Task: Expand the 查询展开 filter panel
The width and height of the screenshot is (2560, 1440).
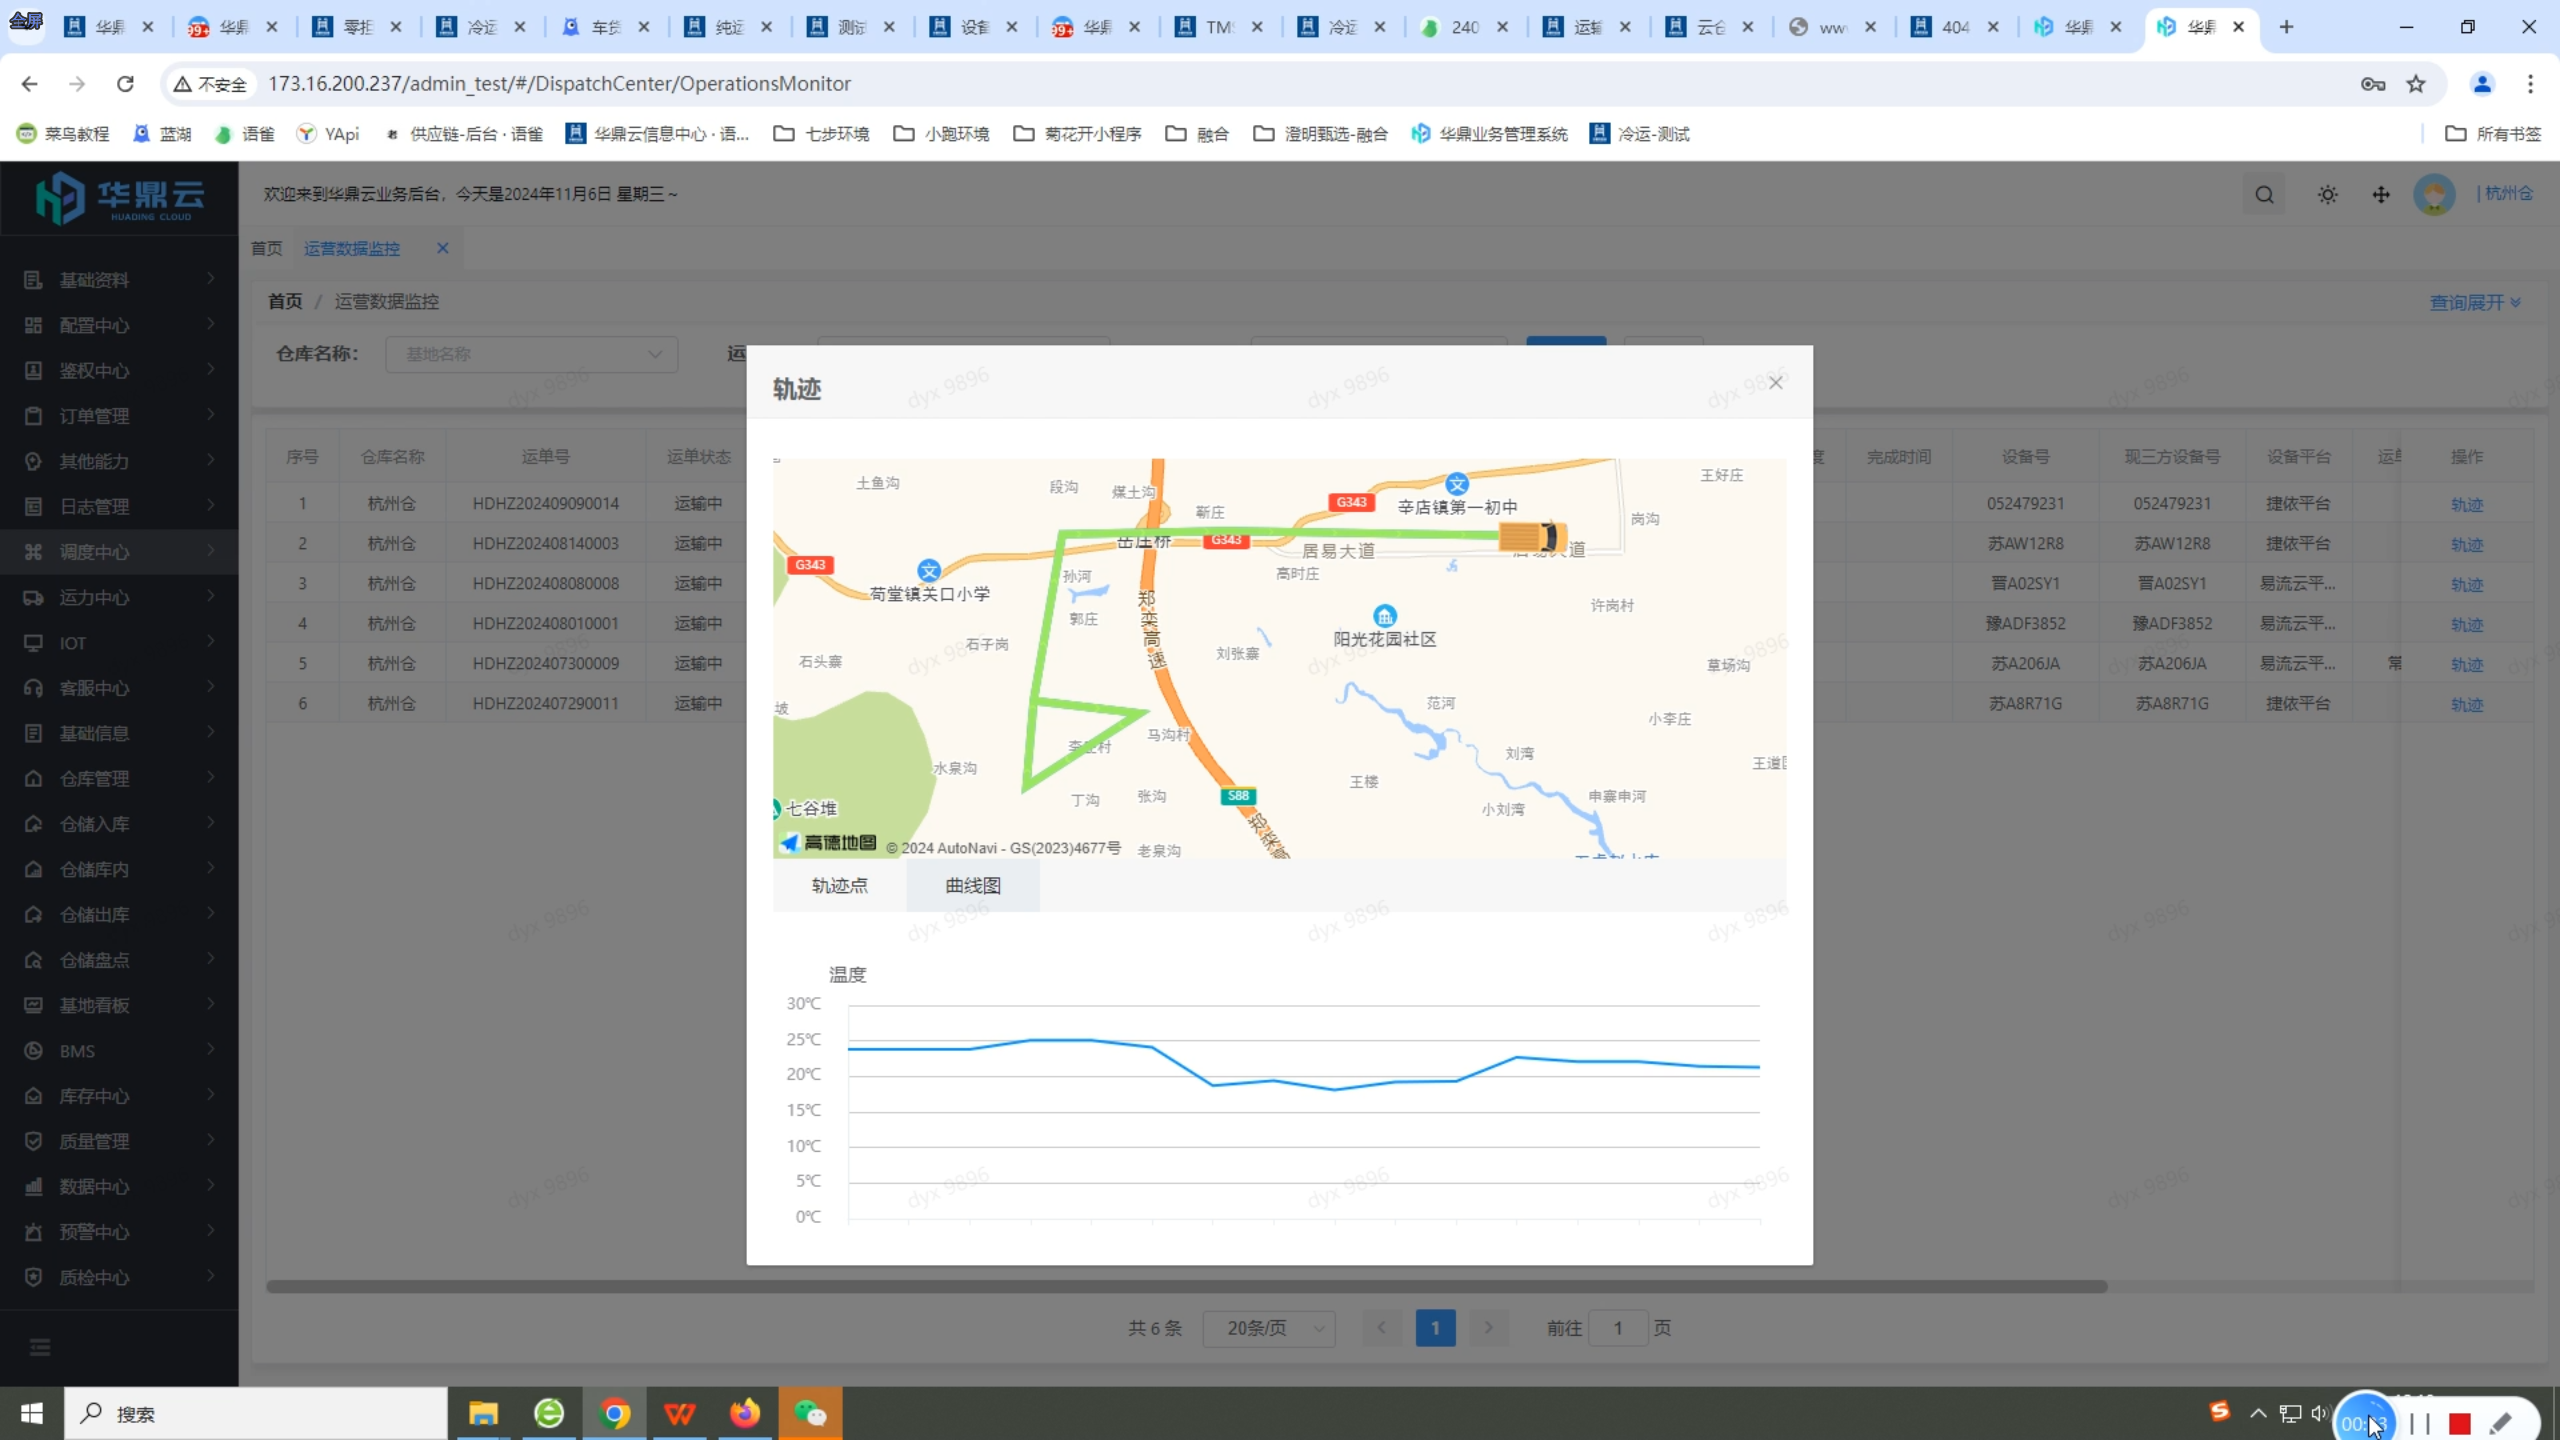Action: [x=2474, y=302]
